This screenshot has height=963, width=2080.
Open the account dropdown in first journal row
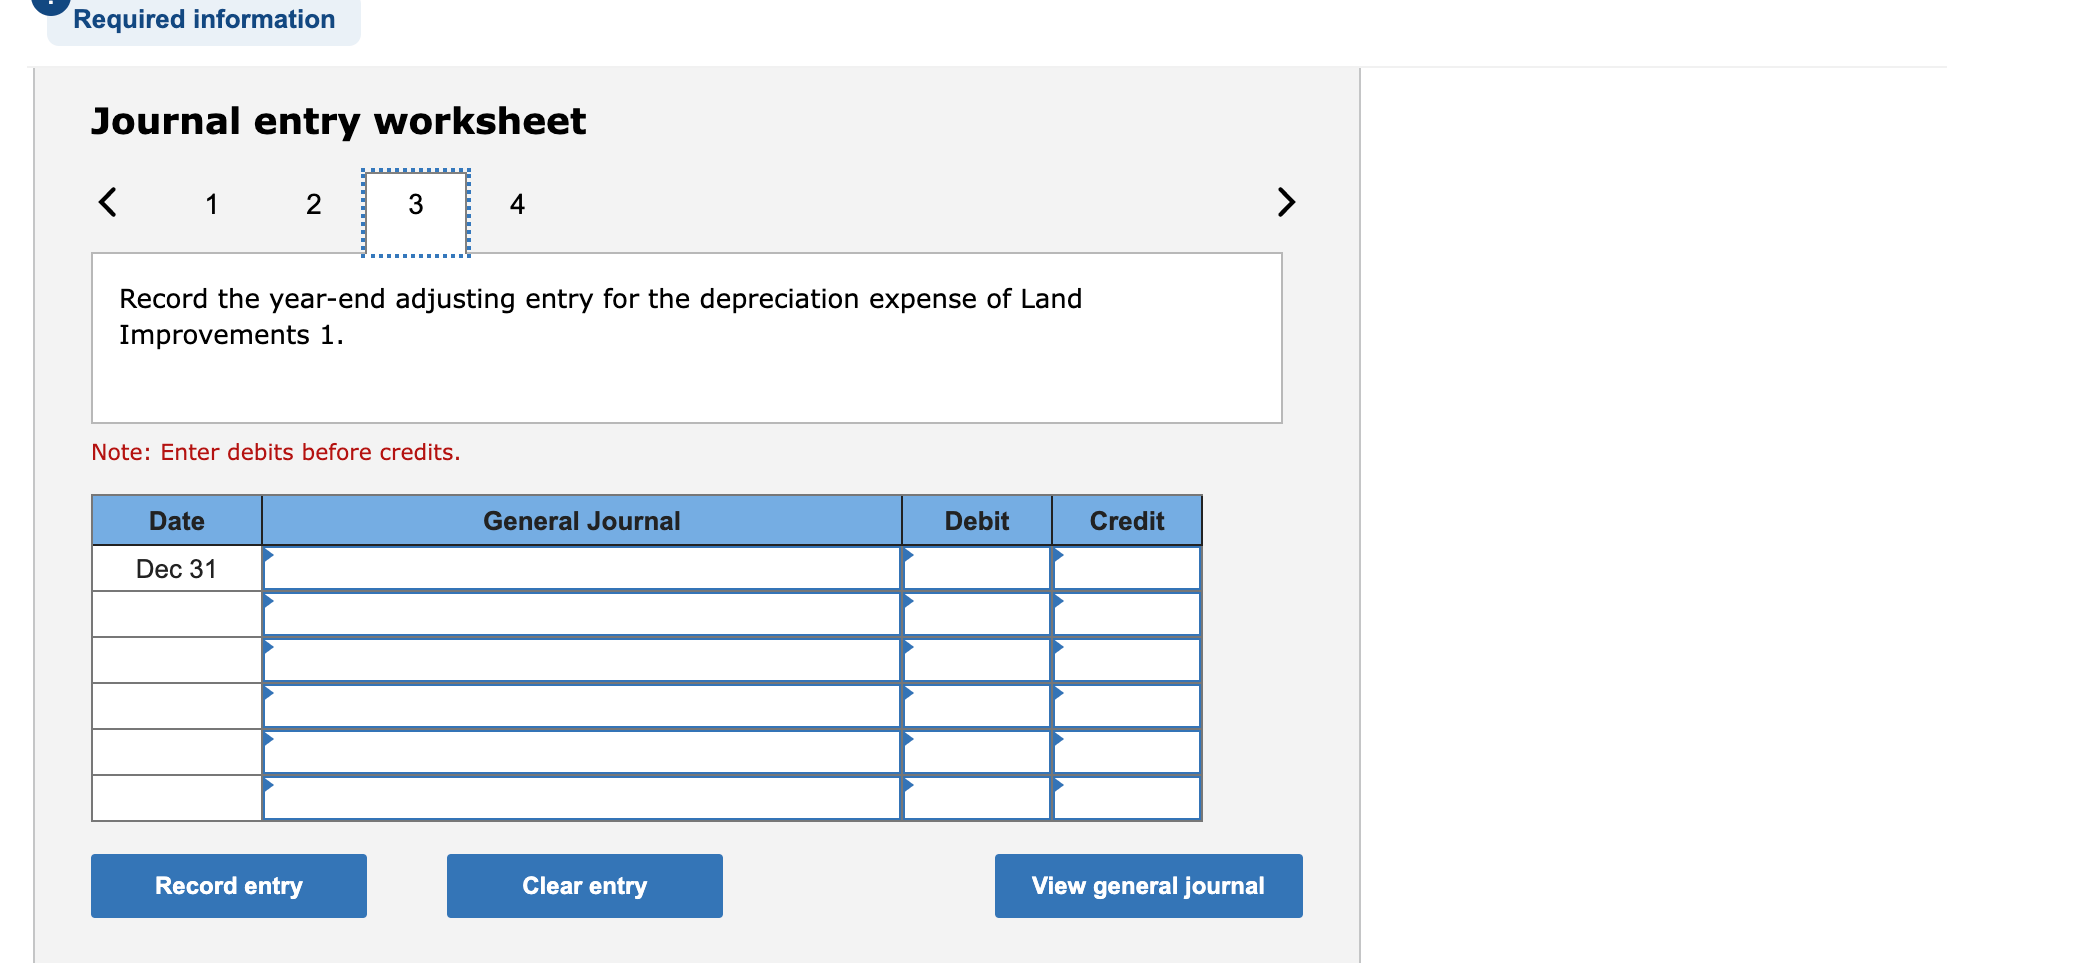[268, 555]
